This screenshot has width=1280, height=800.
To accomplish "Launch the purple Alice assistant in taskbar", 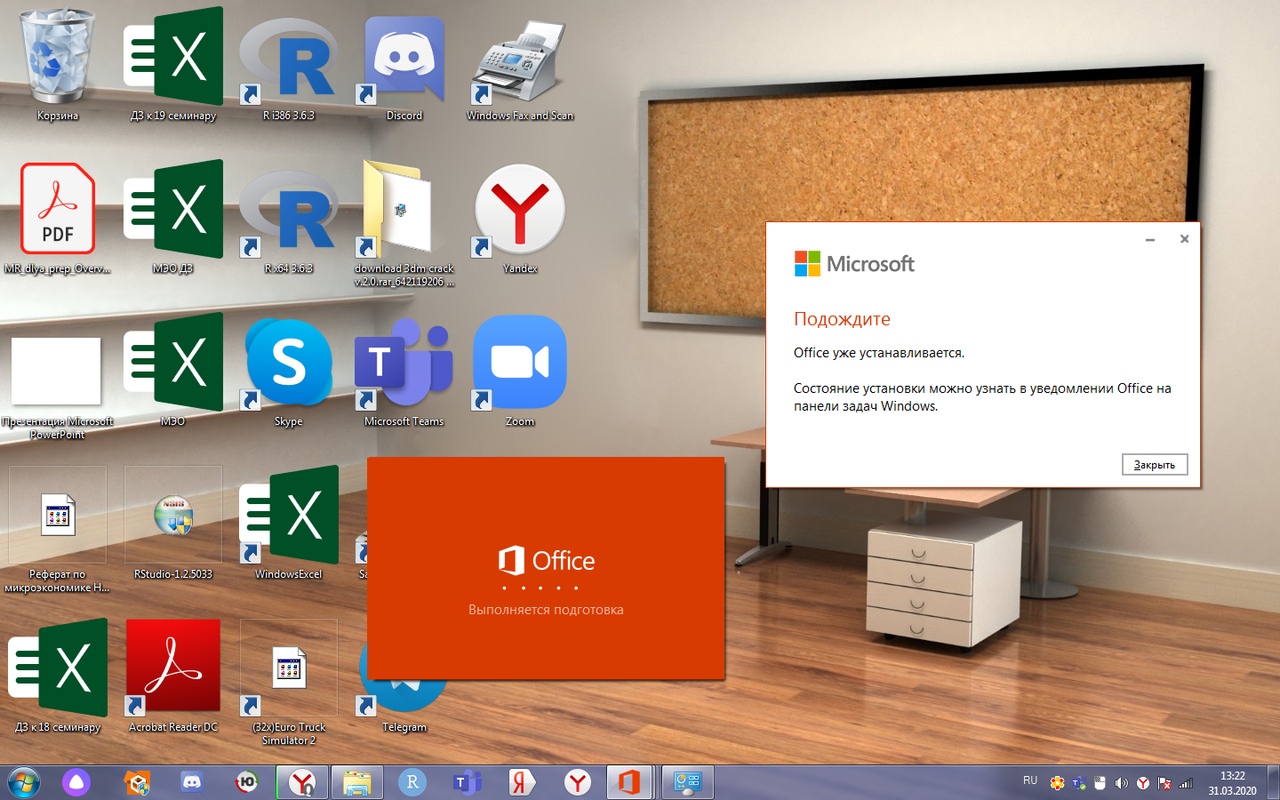I will point(77,782).
